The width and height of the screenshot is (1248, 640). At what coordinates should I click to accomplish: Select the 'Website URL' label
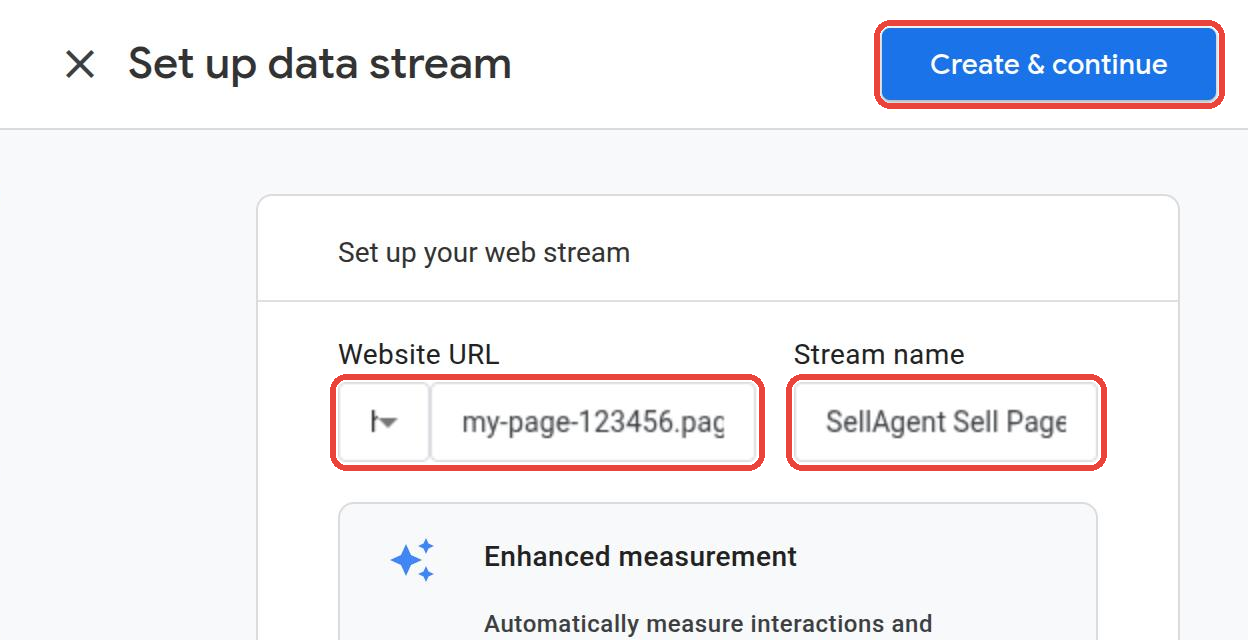(x=418, y=354)
